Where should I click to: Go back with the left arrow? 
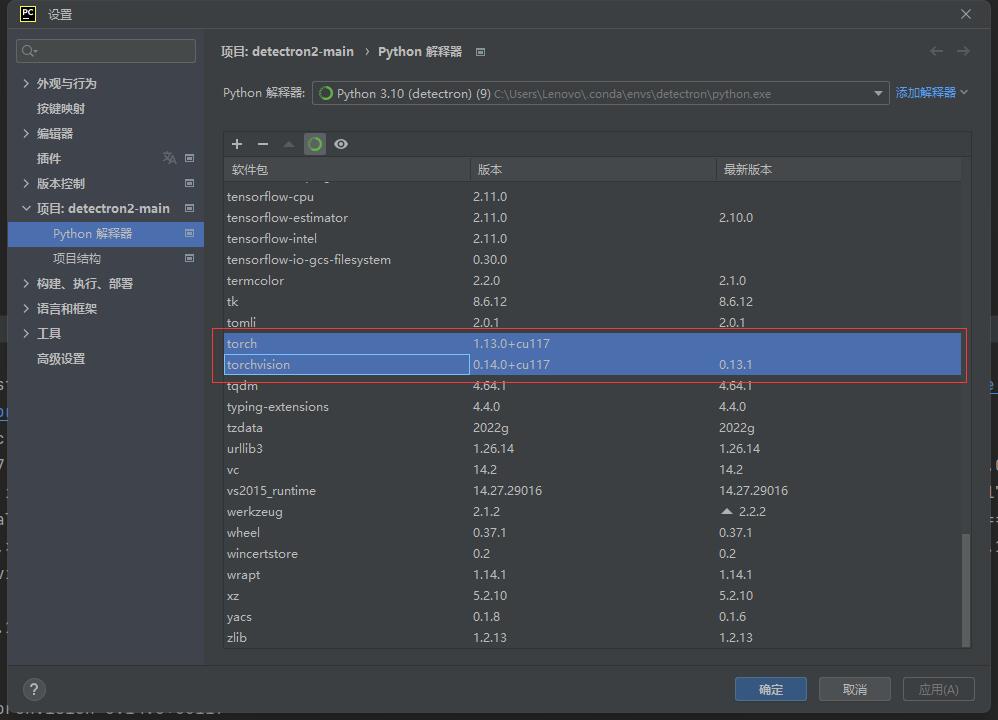tap(936, 51)
